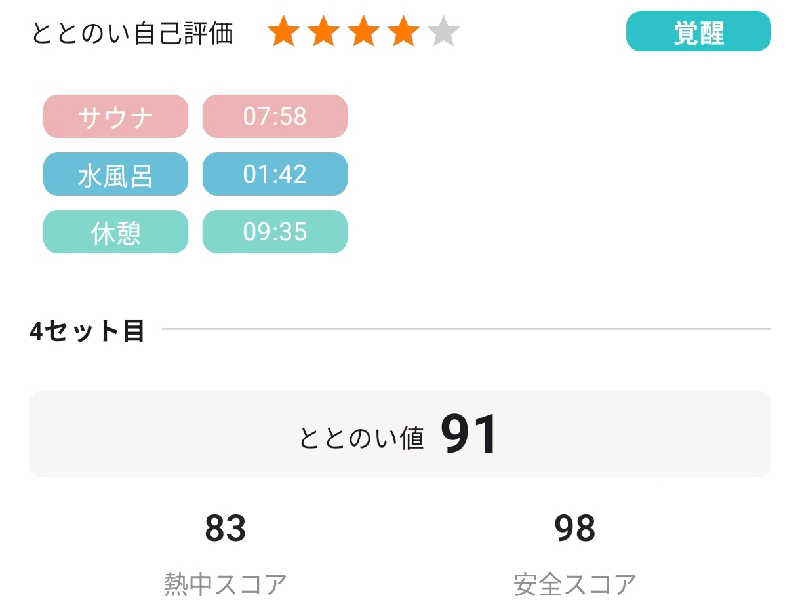The height and width of the screenshot is (600, 800).
Task: Select the 4セット目 section header
Action: (x=87, y=331)
